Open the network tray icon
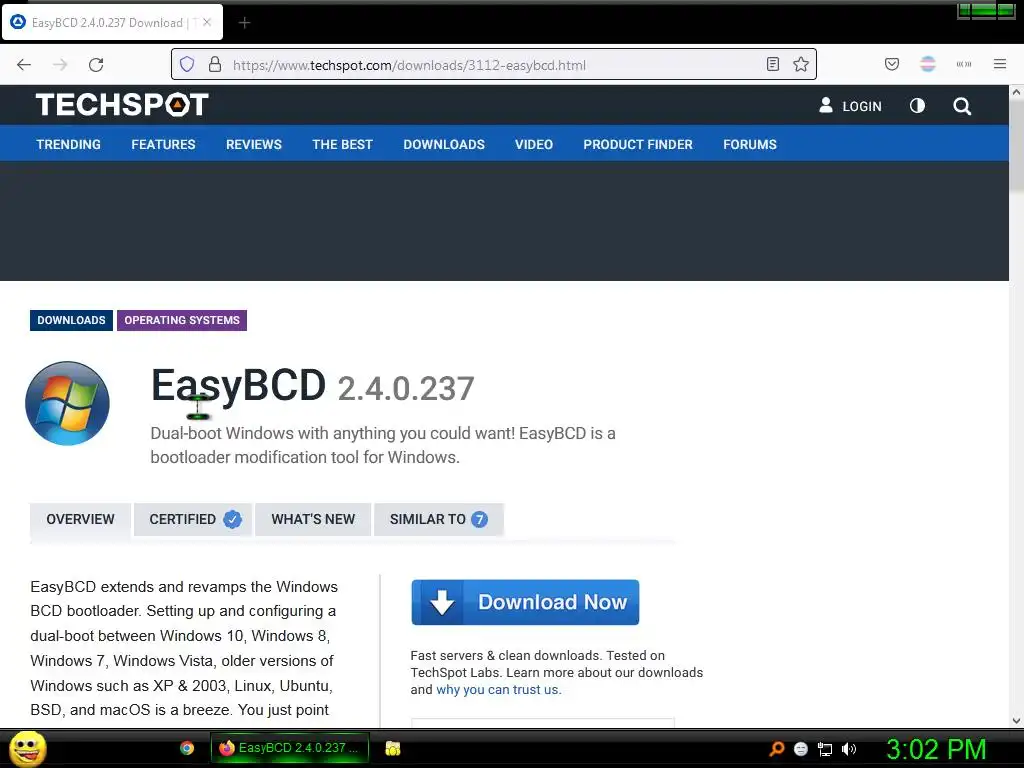This screenshot has width=1024, height=768. (x=825, y=749)
